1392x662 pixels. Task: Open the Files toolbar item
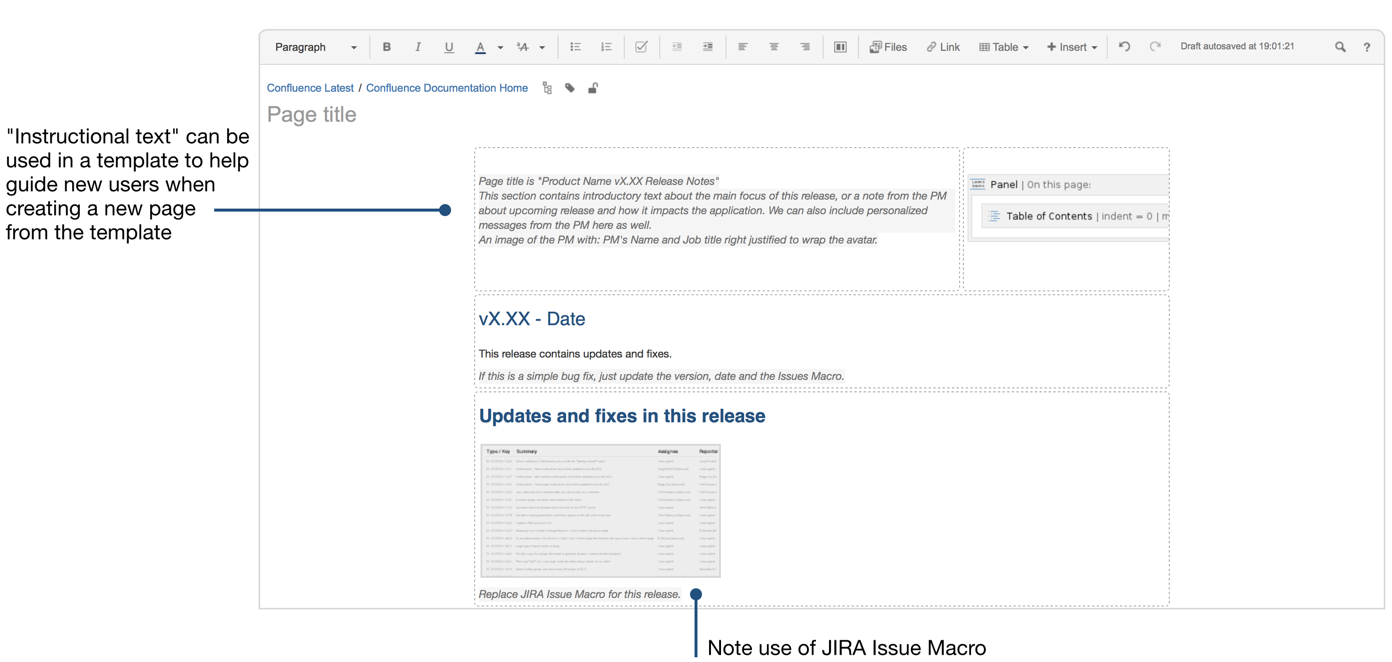point(888,47)
